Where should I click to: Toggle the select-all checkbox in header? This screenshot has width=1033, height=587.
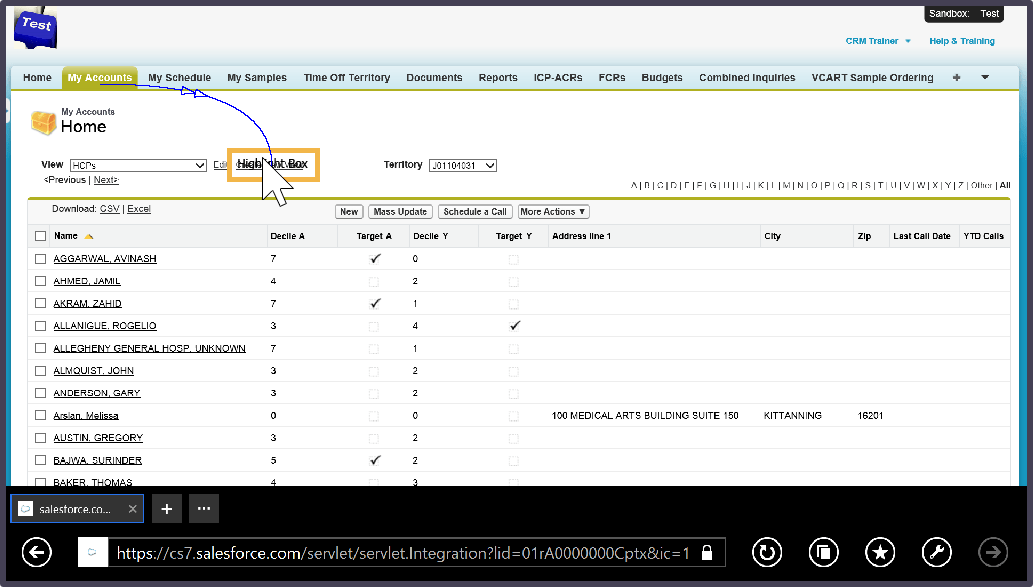pyautogui.click(x=40, y=236)
